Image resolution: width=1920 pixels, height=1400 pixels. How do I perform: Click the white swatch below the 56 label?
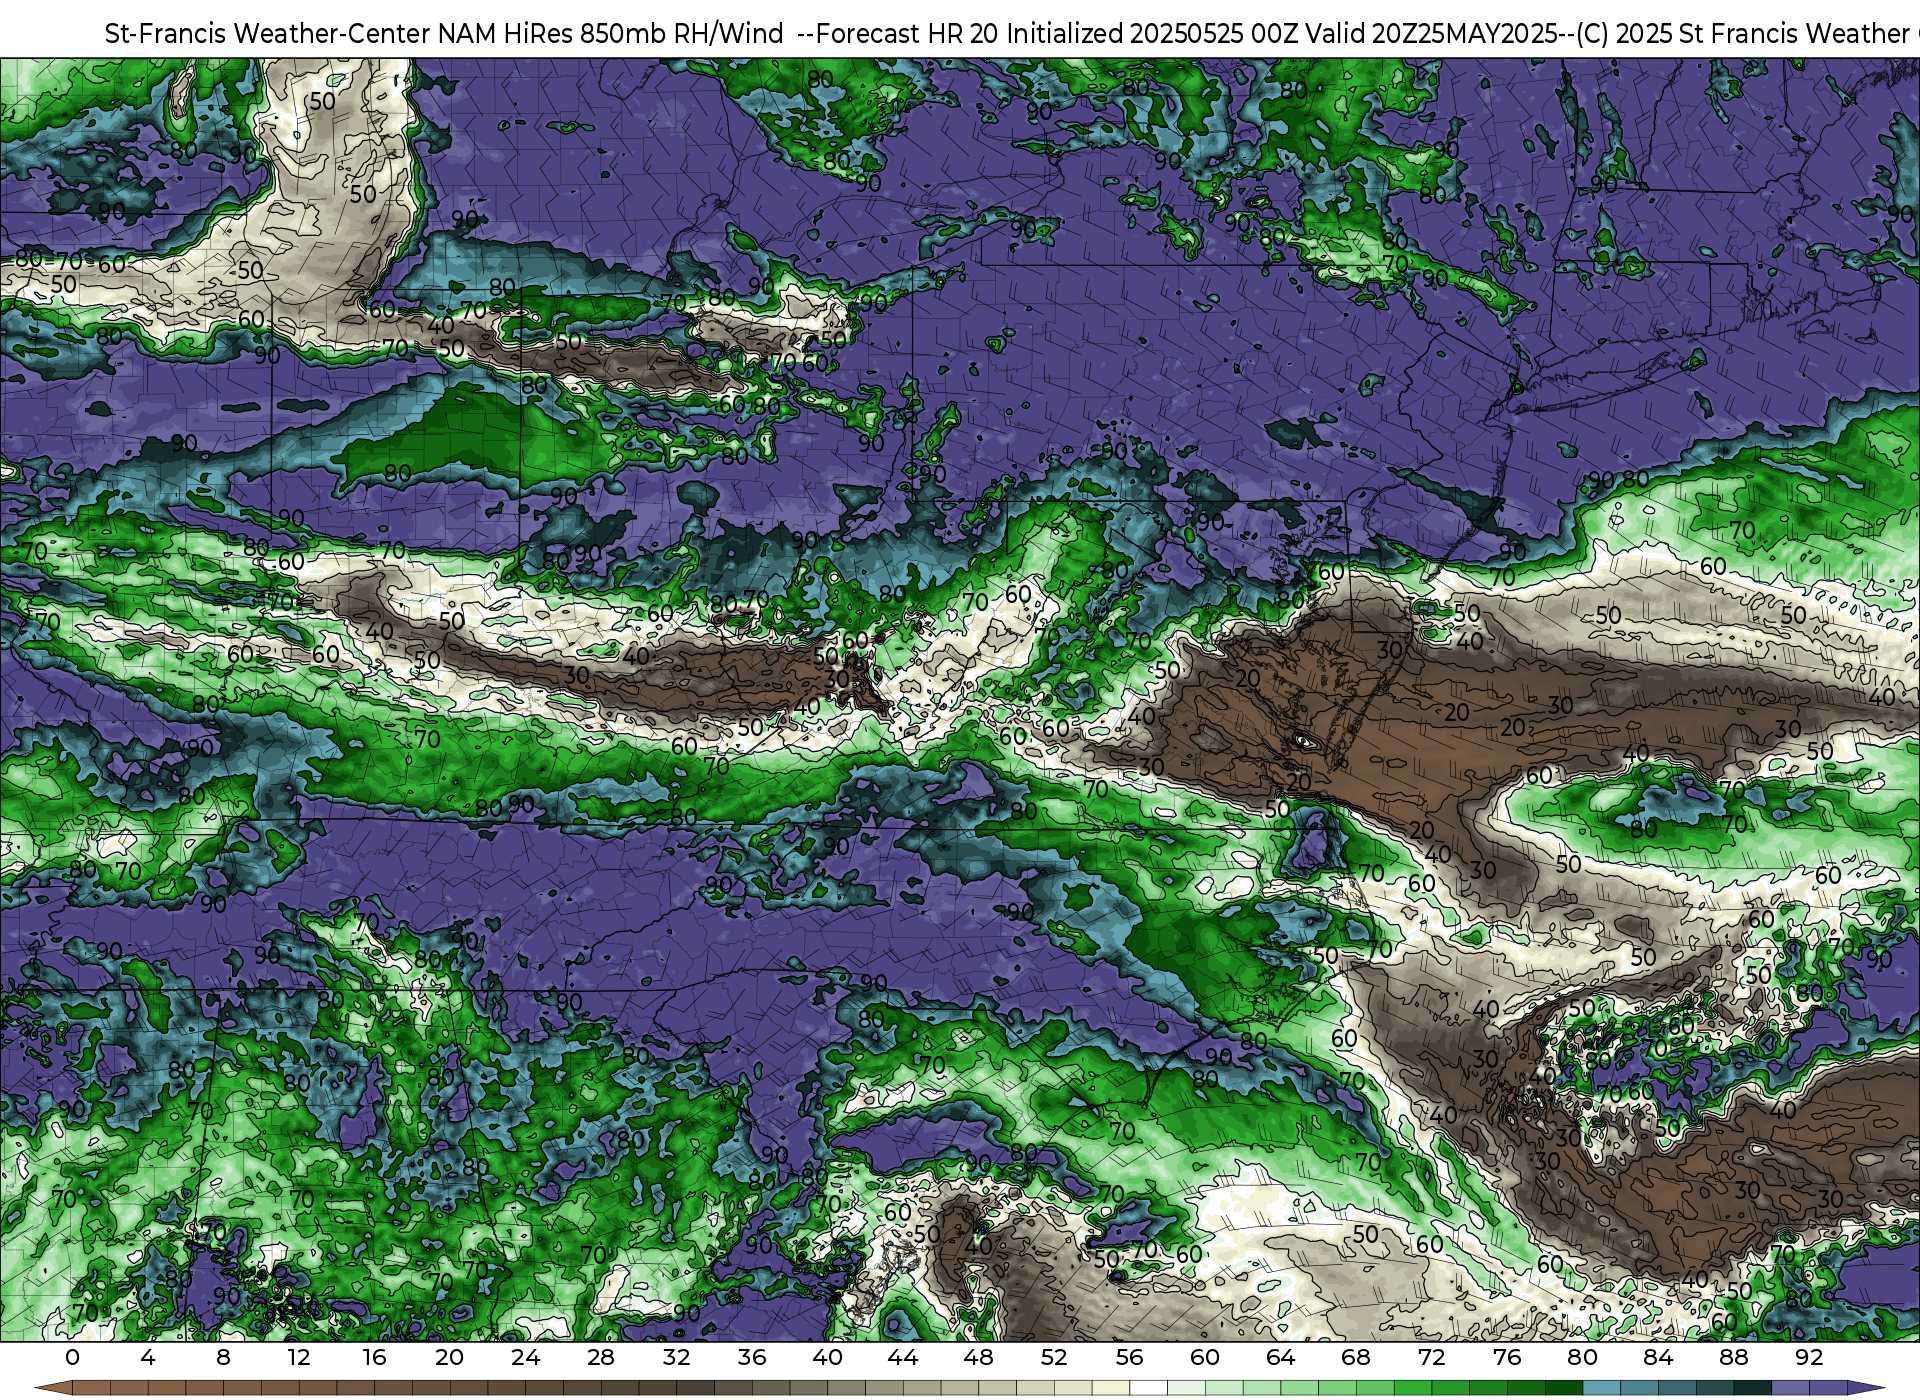tap(1149, 1388)
